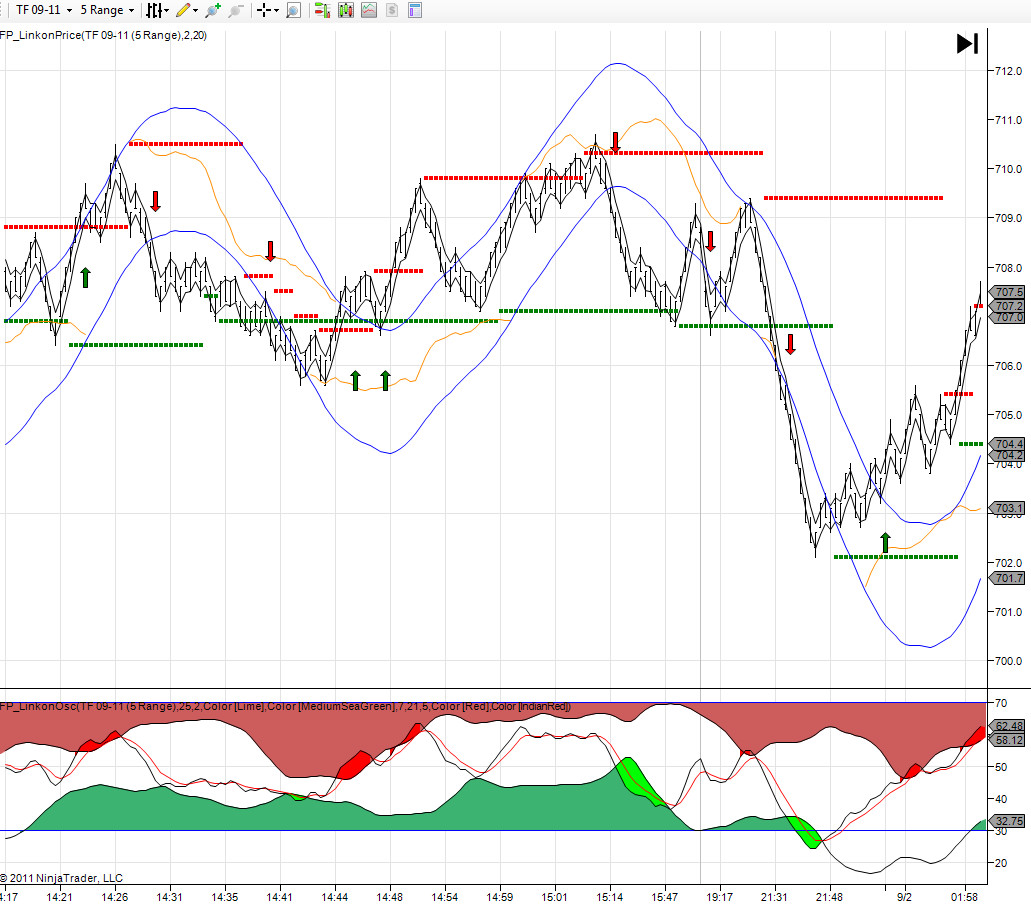Click the 707.5 price marker

coord(1009,292)
